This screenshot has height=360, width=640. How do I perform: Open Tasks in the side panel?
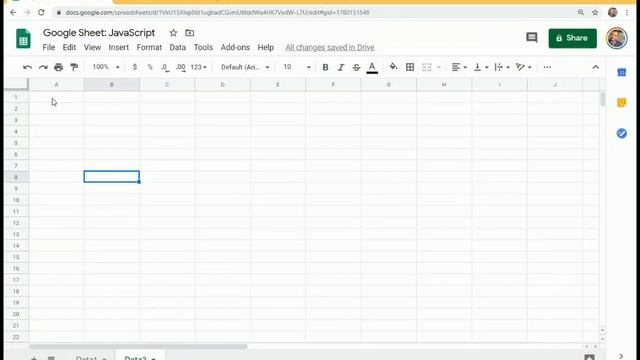(621, 133)
